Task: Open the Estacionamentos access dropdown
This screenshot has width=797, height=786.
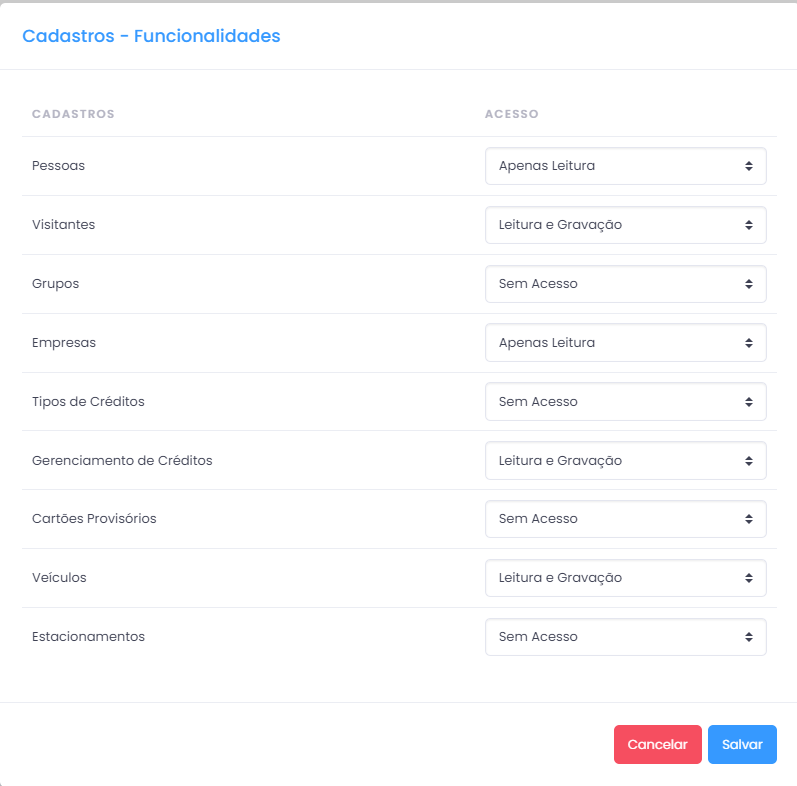Action: coord(626,637)
